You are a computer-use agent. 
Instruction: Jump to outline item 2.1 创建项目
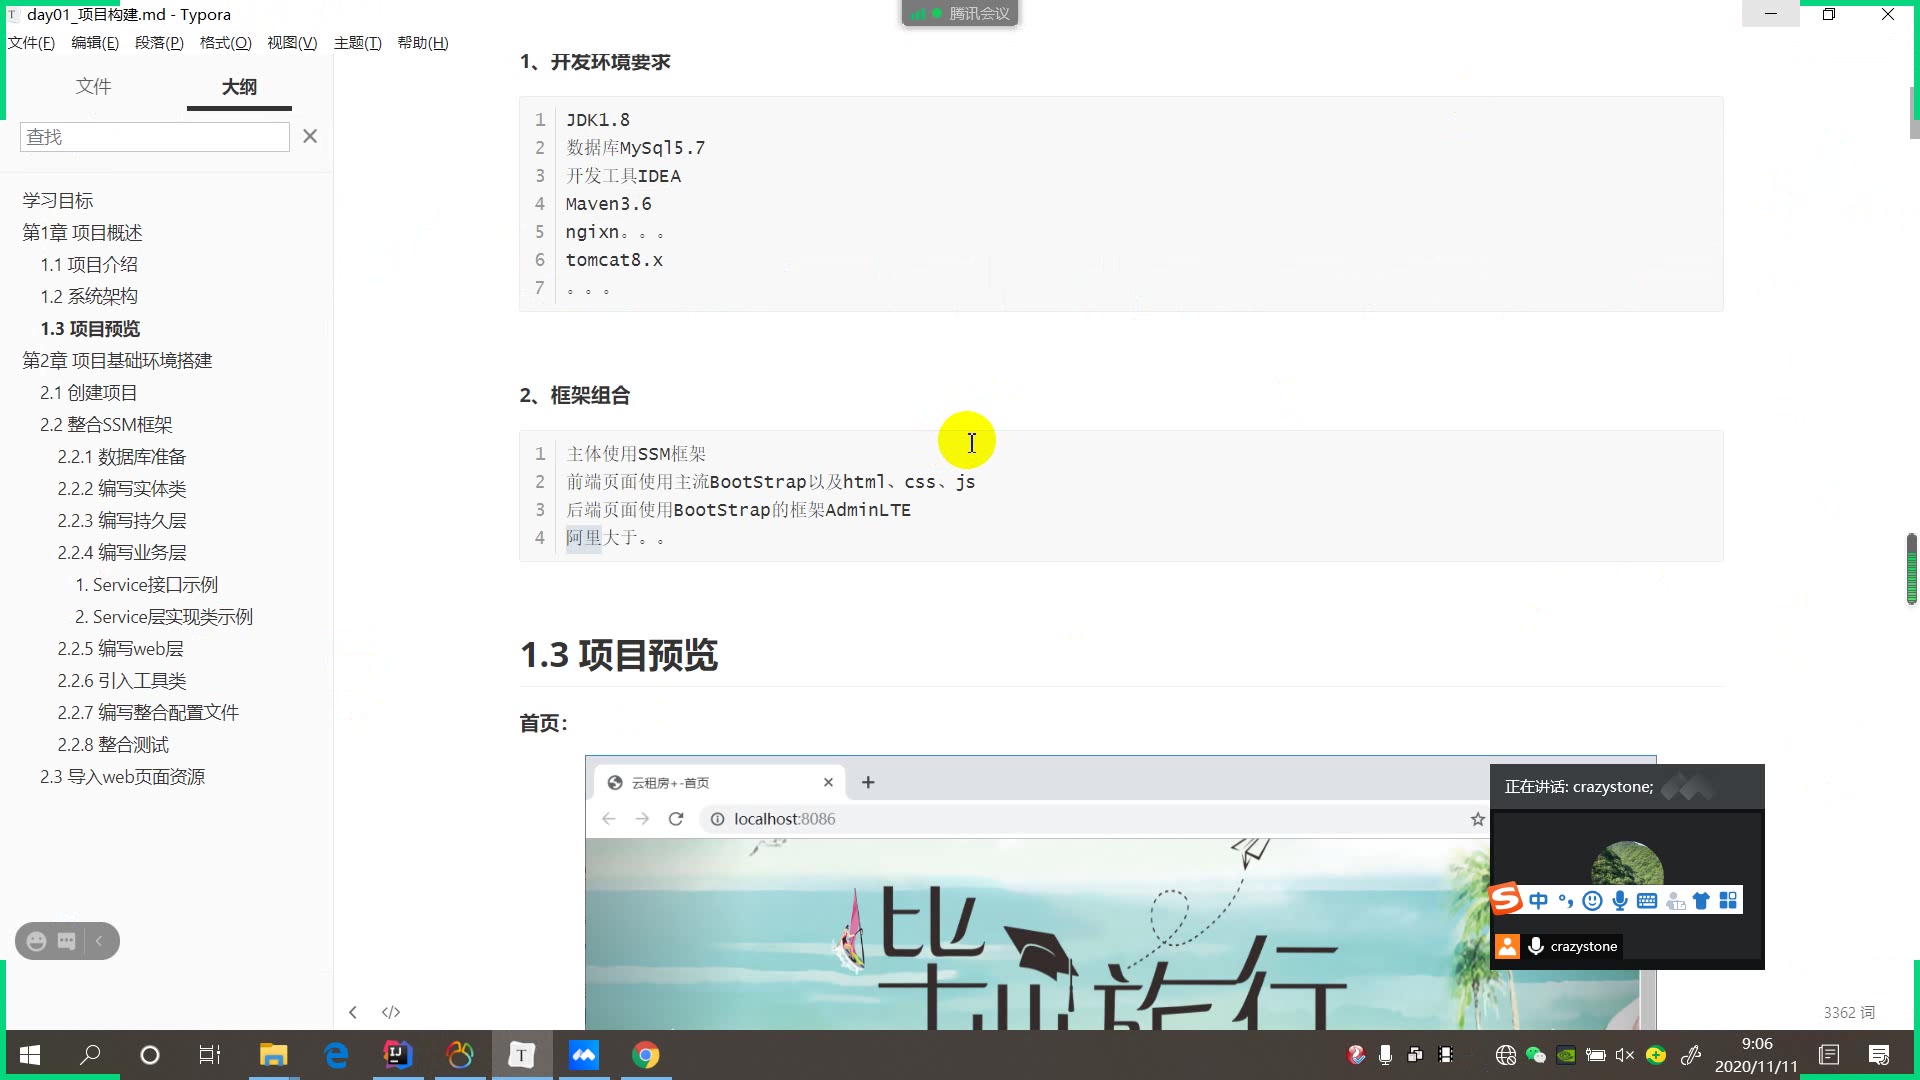coord(89,393)
